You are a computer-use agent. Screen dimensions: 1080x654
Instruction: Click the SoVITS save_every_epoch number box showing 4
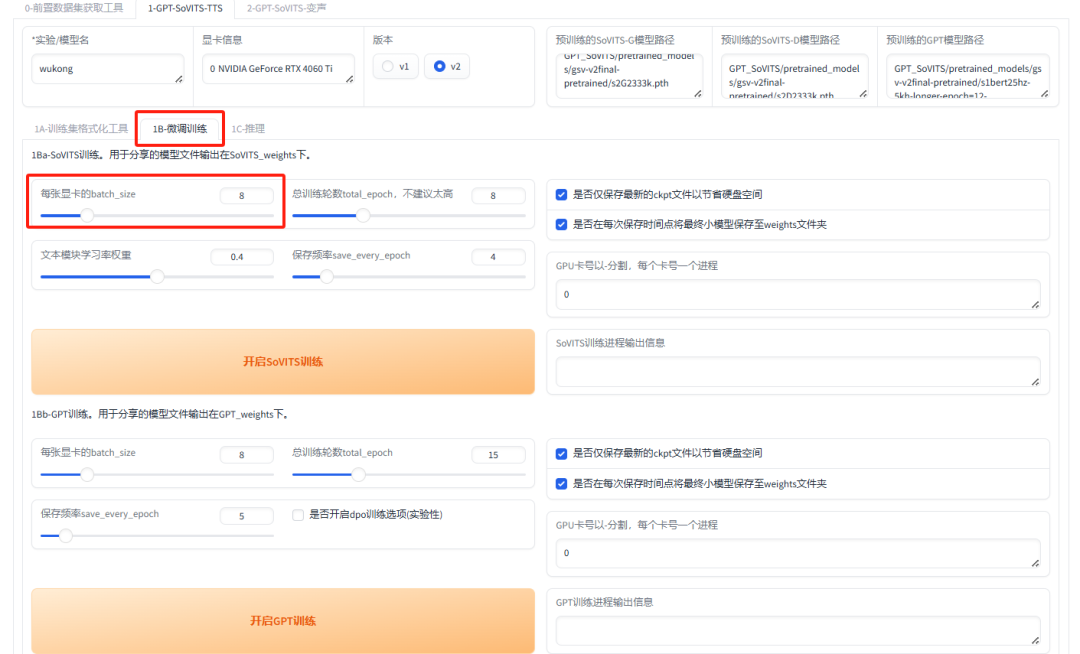pyautogui.click(x=498, y=257)
